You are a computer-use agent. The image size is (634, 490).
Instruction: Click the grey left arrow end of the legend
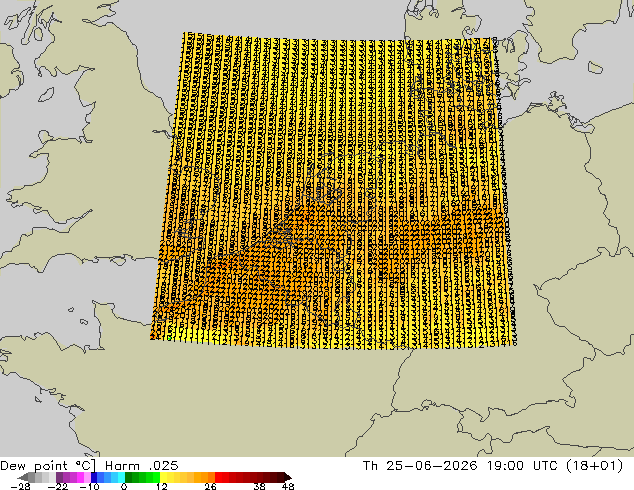(x=23, y=477)
